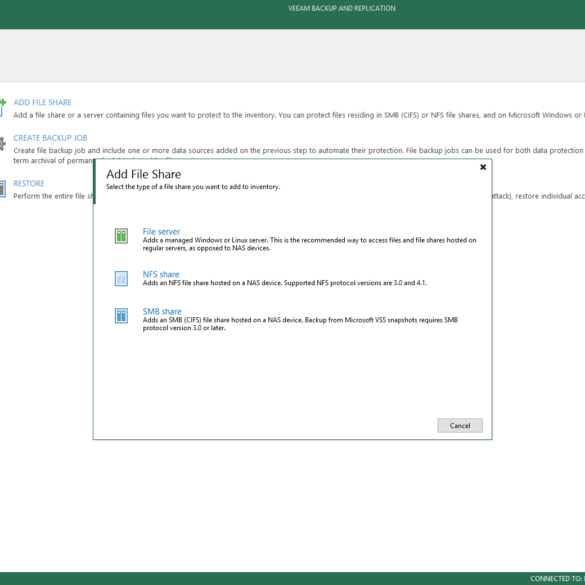Screen dimensions: 585x585
Task: Select the SMB share option
Action: click(x=162, y=312)
